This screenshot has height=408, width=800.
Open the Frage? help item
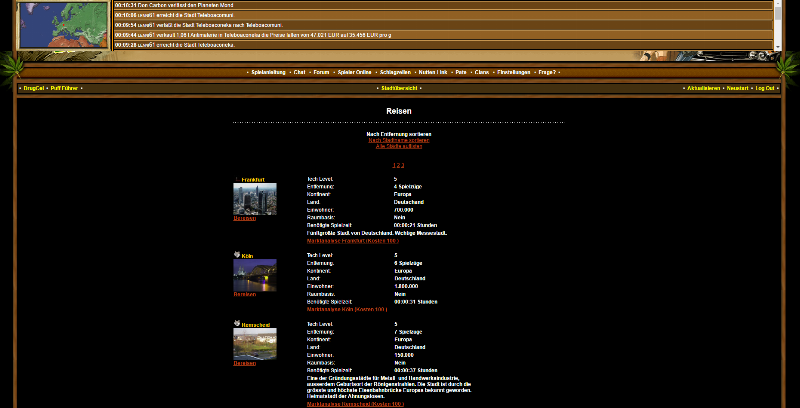pyautogui.click(x=547, y=72)
